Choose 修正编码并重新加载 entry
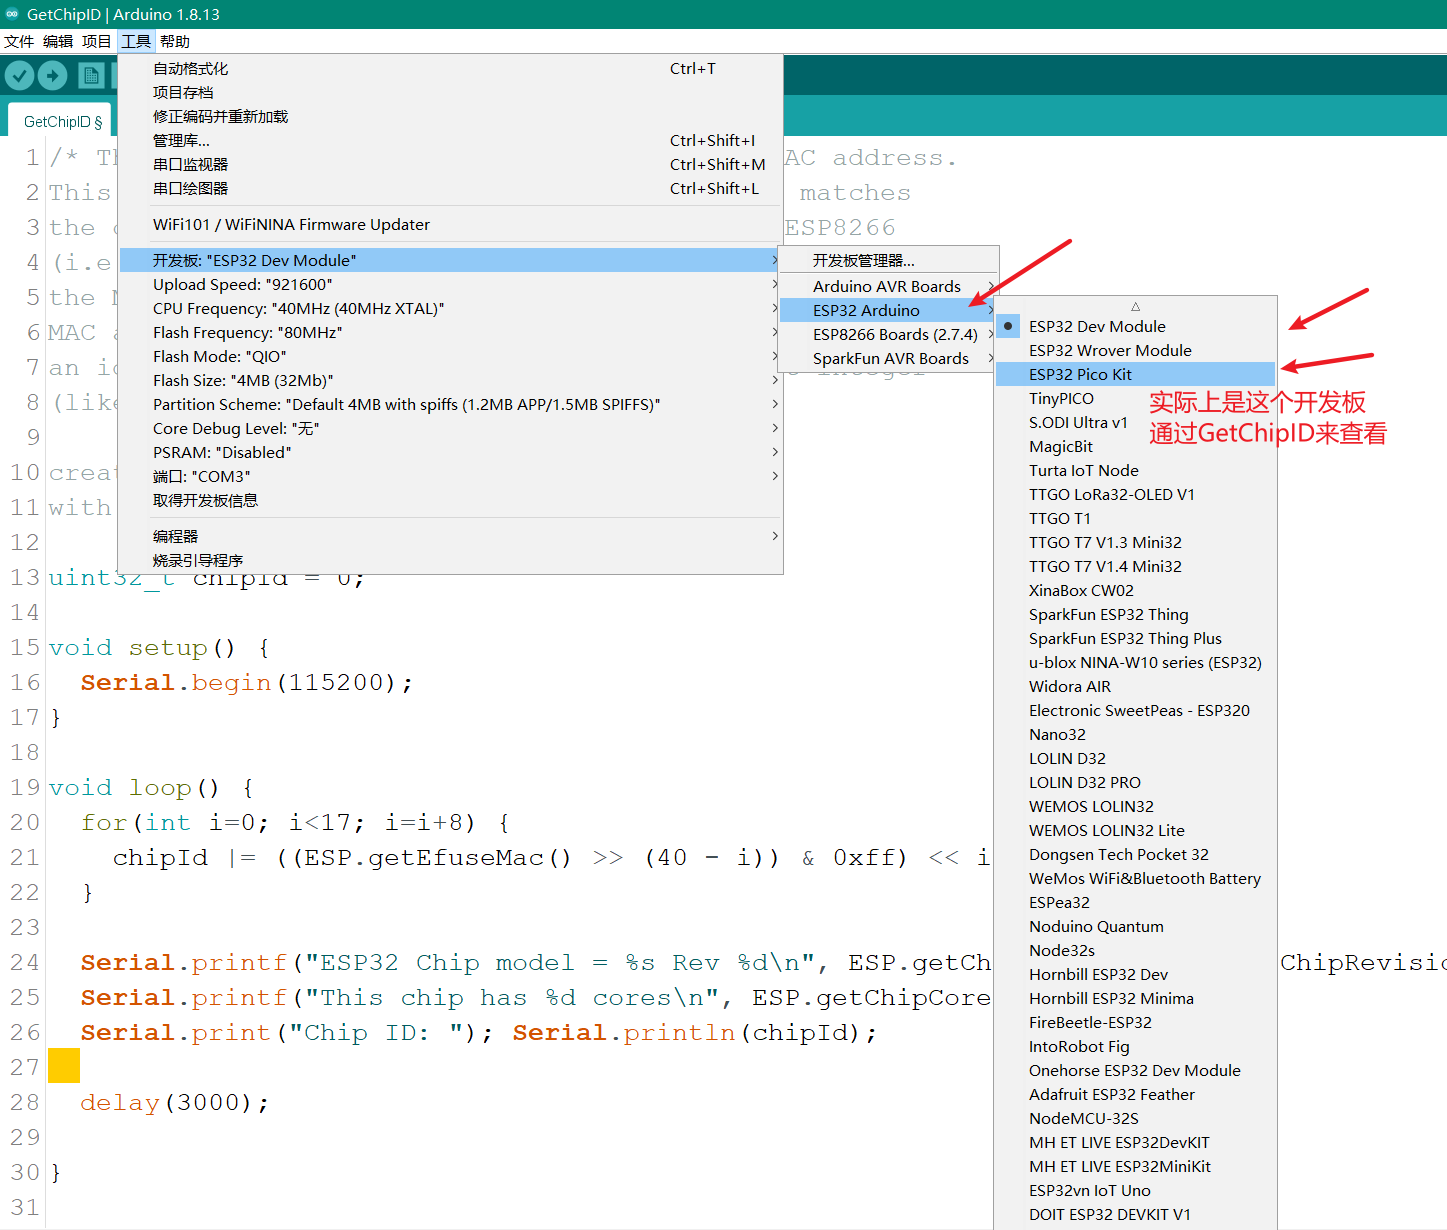Viewport: 1447px width, 1230px height. (x=450, y=116)
